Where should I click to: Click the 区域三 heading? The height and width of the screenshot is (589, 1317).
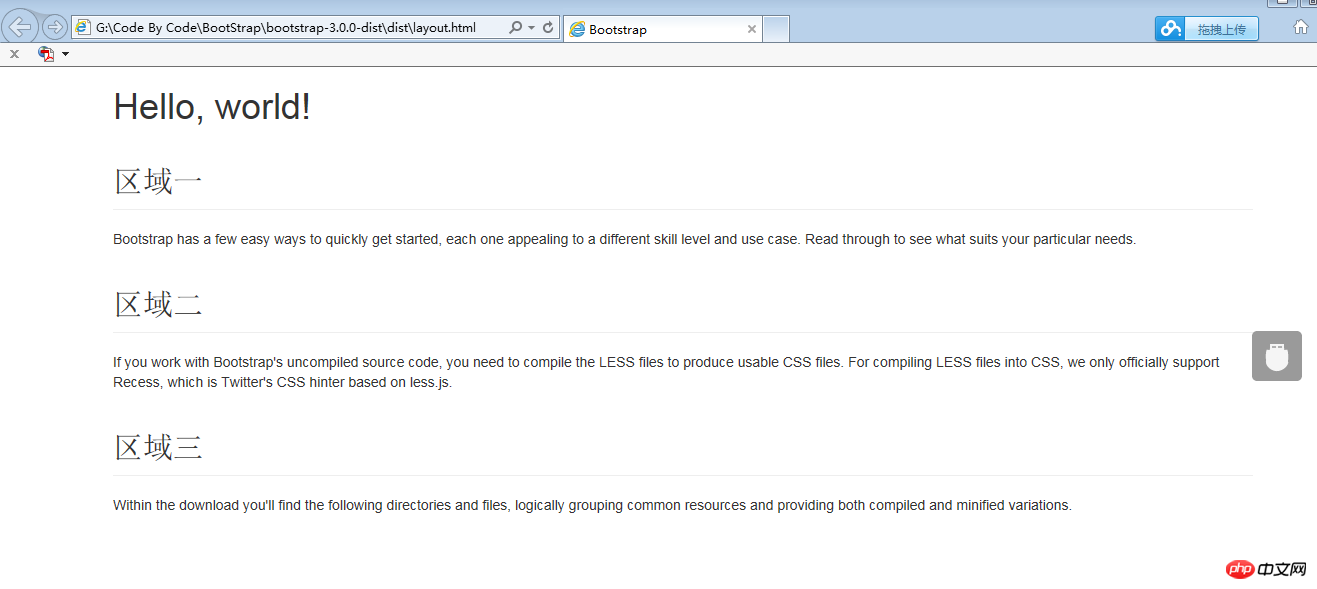pos(158,447)
